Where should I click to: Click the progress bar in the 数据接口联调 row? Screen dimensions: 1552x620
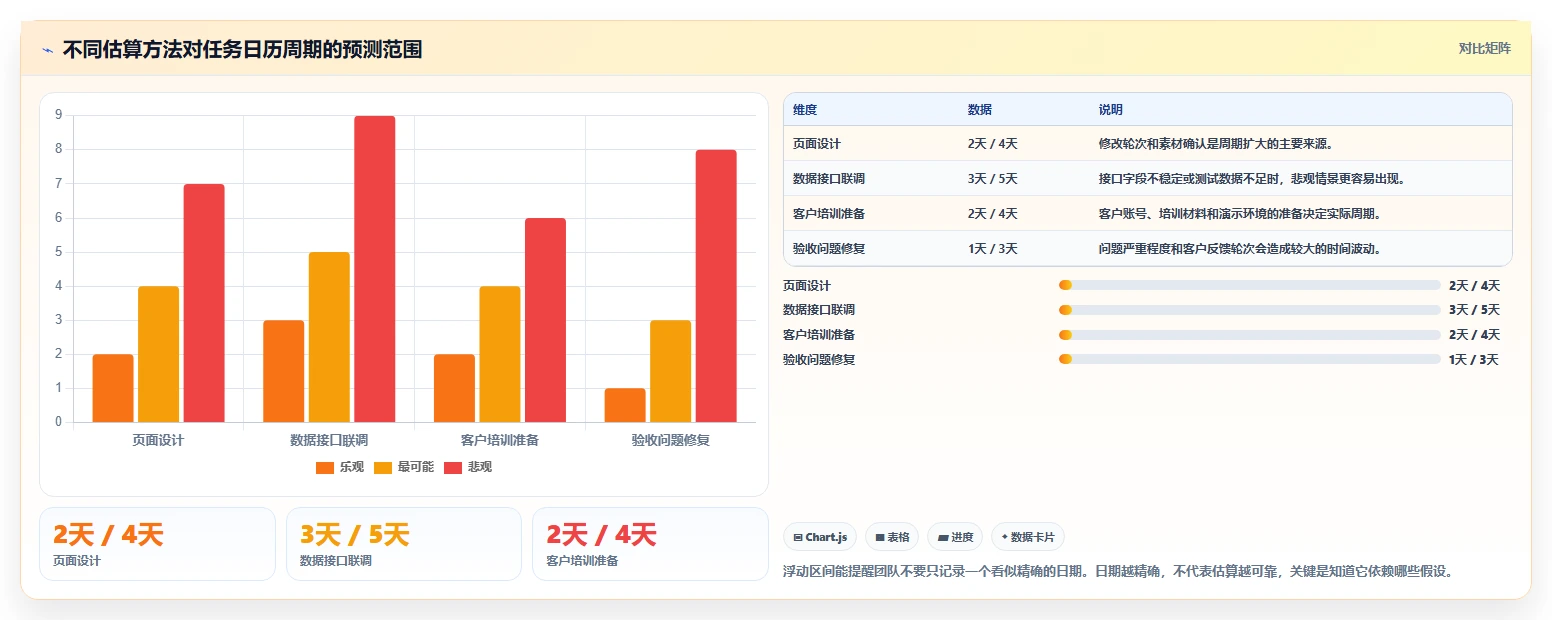click(x=1249, y=310)
